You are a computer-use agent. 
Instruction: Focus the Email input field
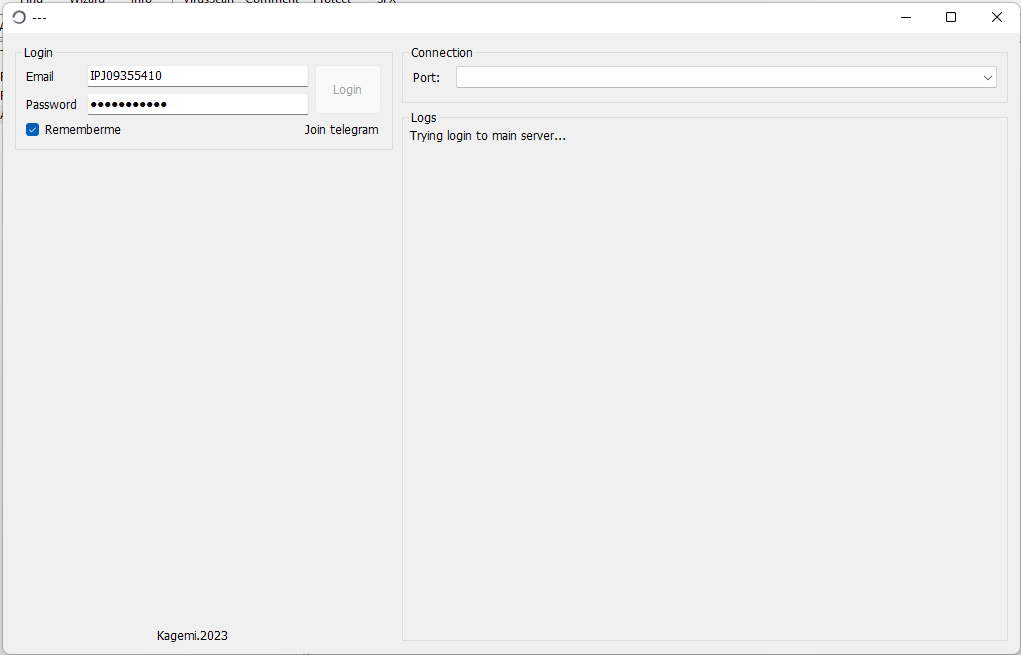pyautogui.click(x=197, y=76)
